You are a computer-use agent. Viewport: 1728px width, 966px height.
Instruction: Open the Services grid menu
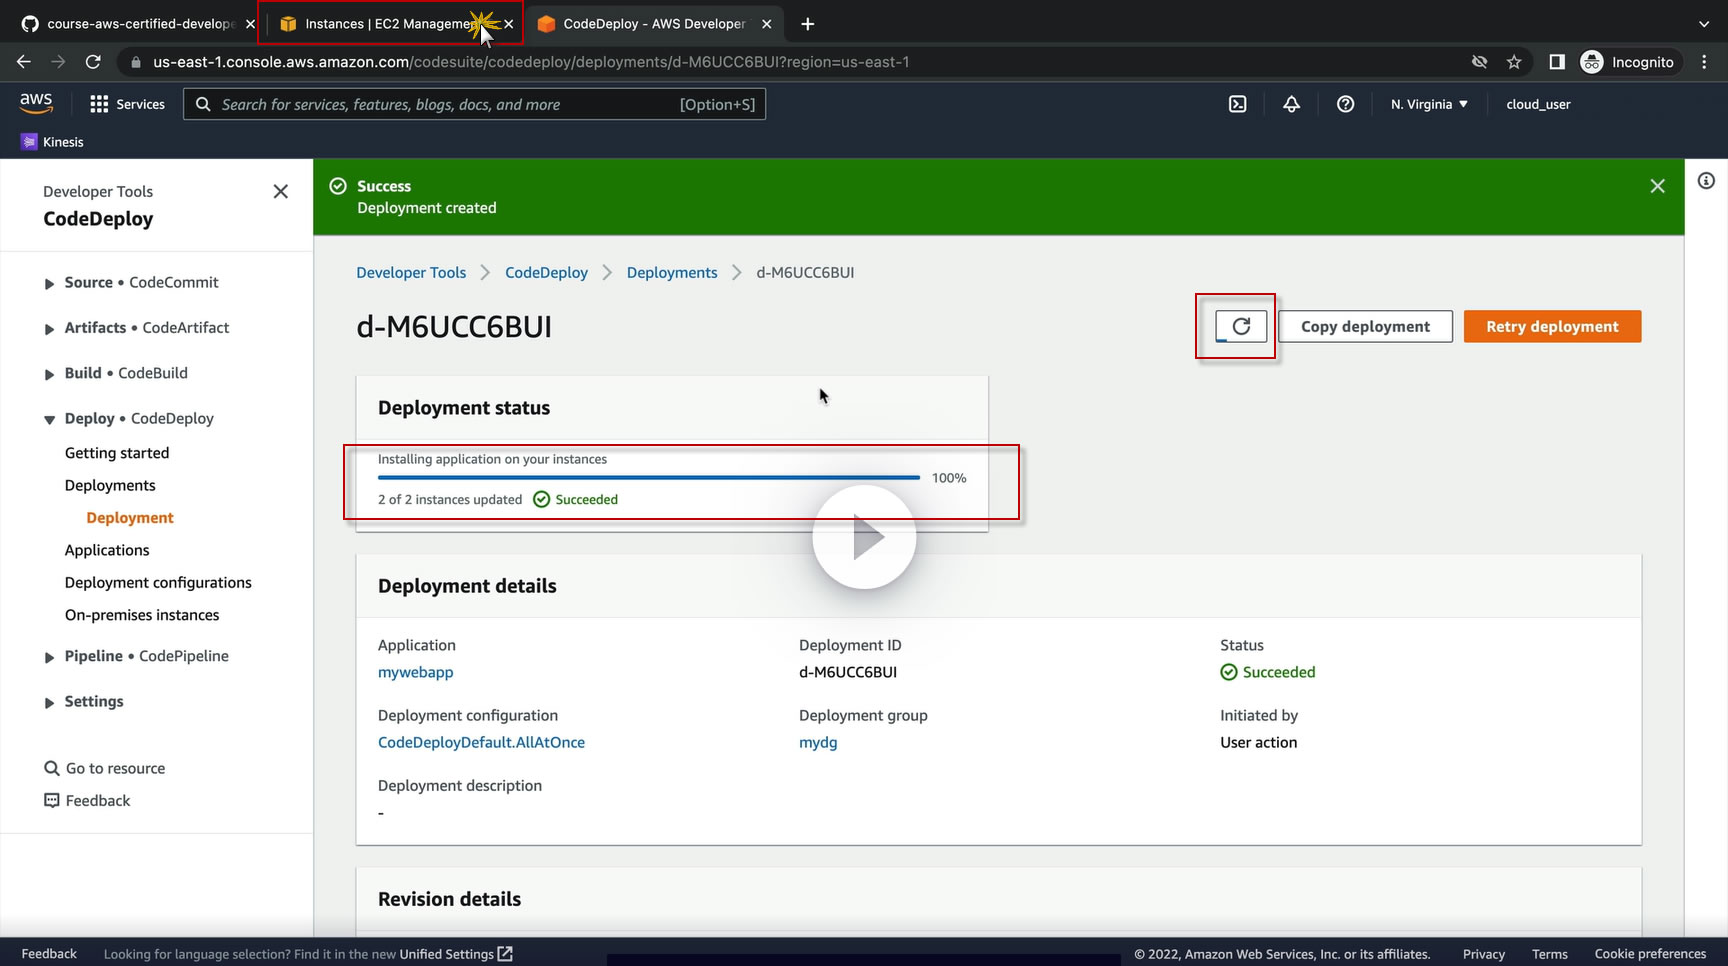(127, 104)
